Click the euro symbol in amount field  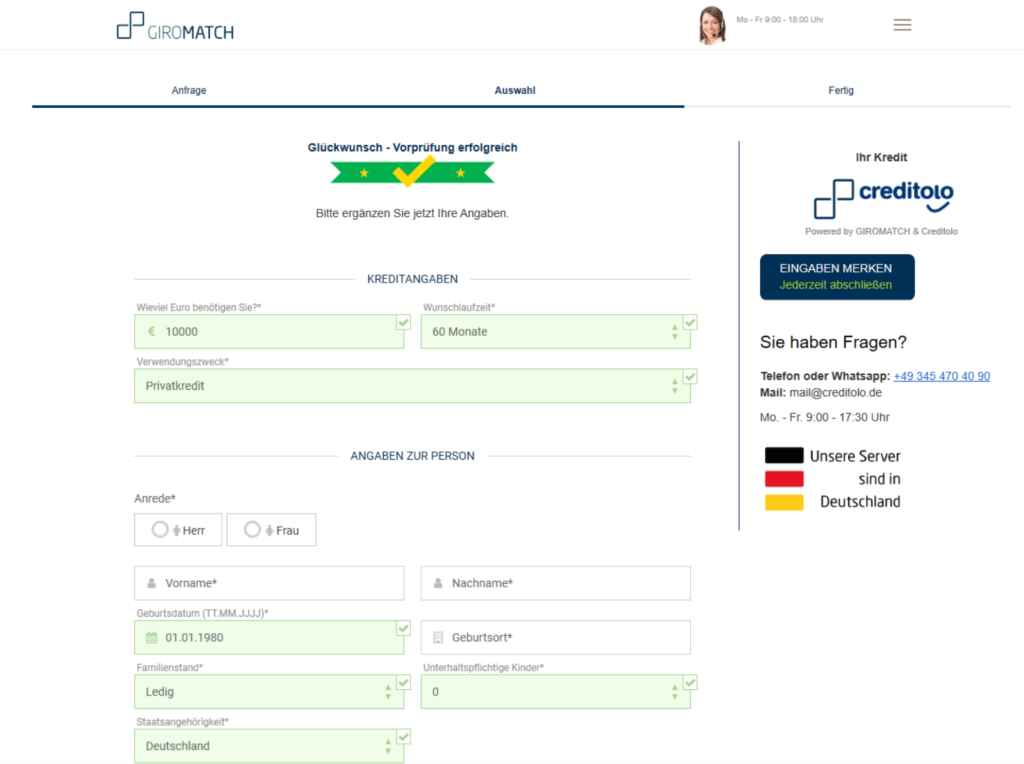click(152, 331)
